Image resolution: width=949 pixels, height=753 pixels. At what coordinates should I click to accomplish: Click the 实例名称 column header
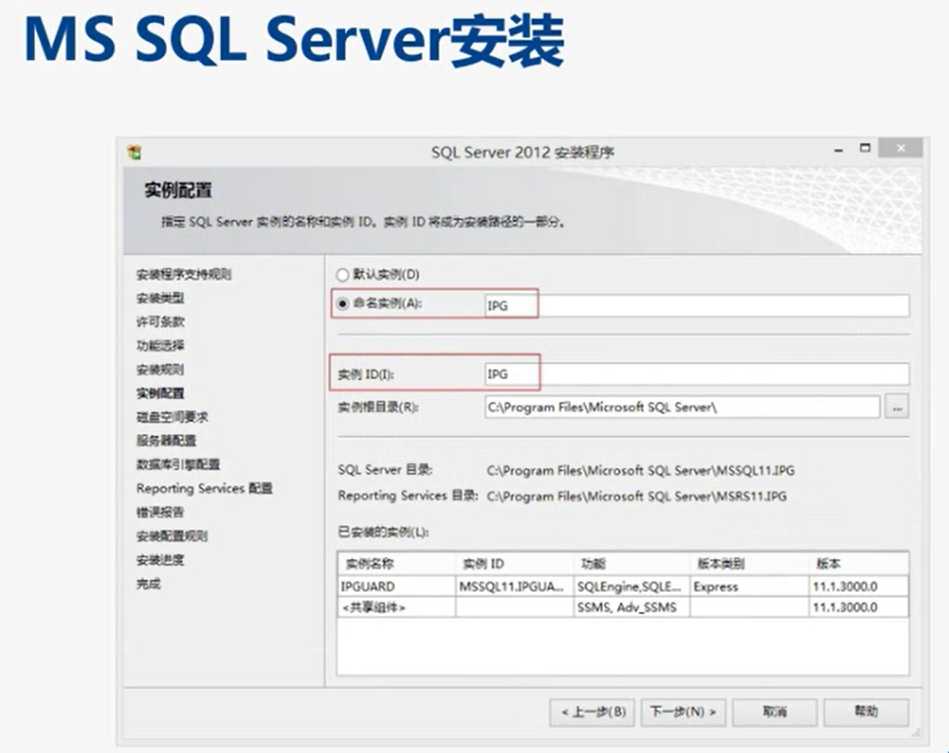click(396, 564)
